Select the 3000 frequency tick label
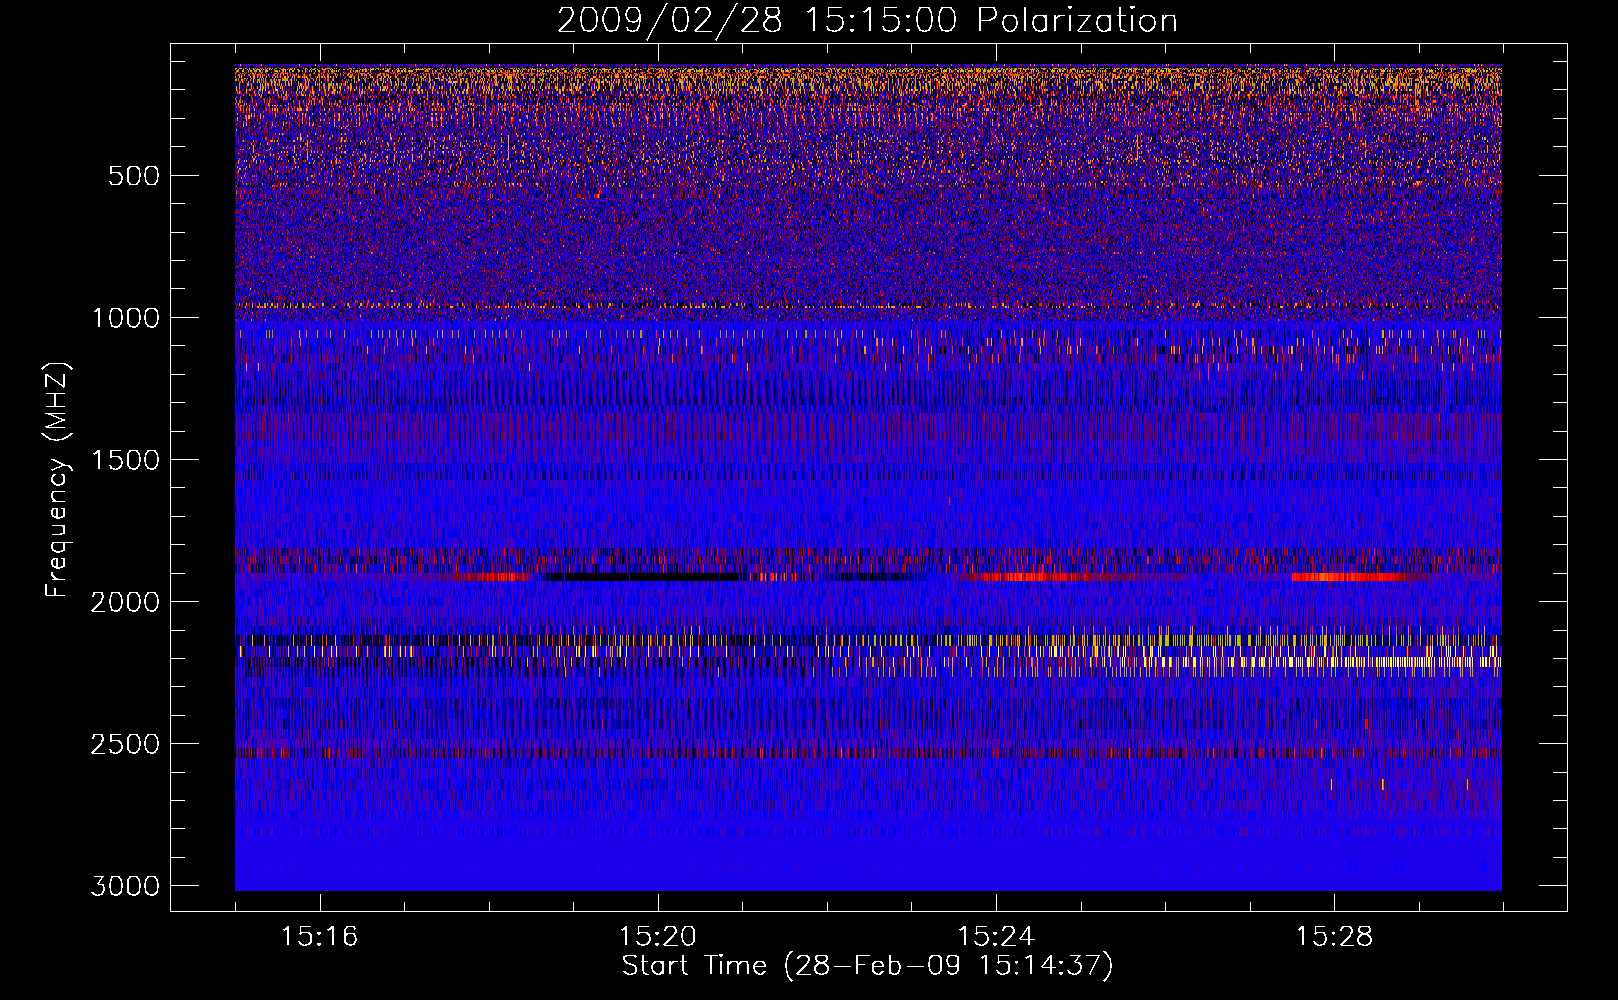1618x1000 pixels. (125, 886)
